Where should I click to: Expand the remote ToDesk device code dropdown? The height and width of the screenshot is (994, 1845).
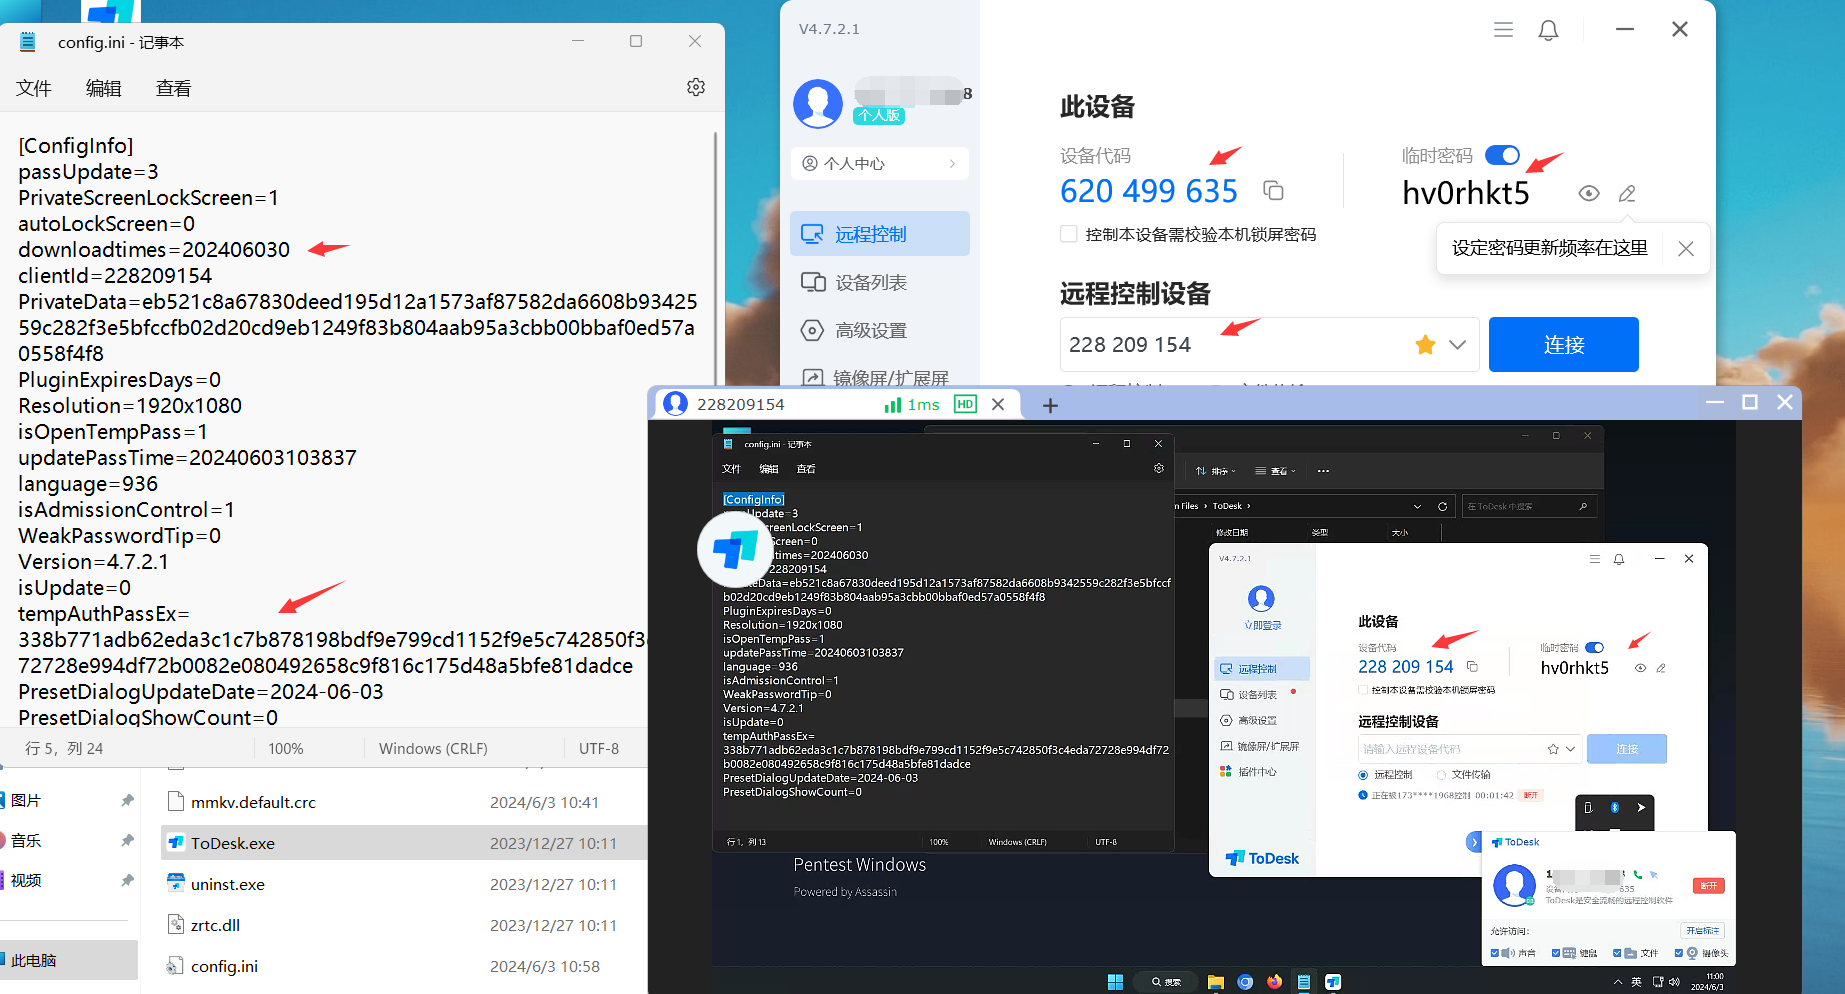click(1571, 749)
